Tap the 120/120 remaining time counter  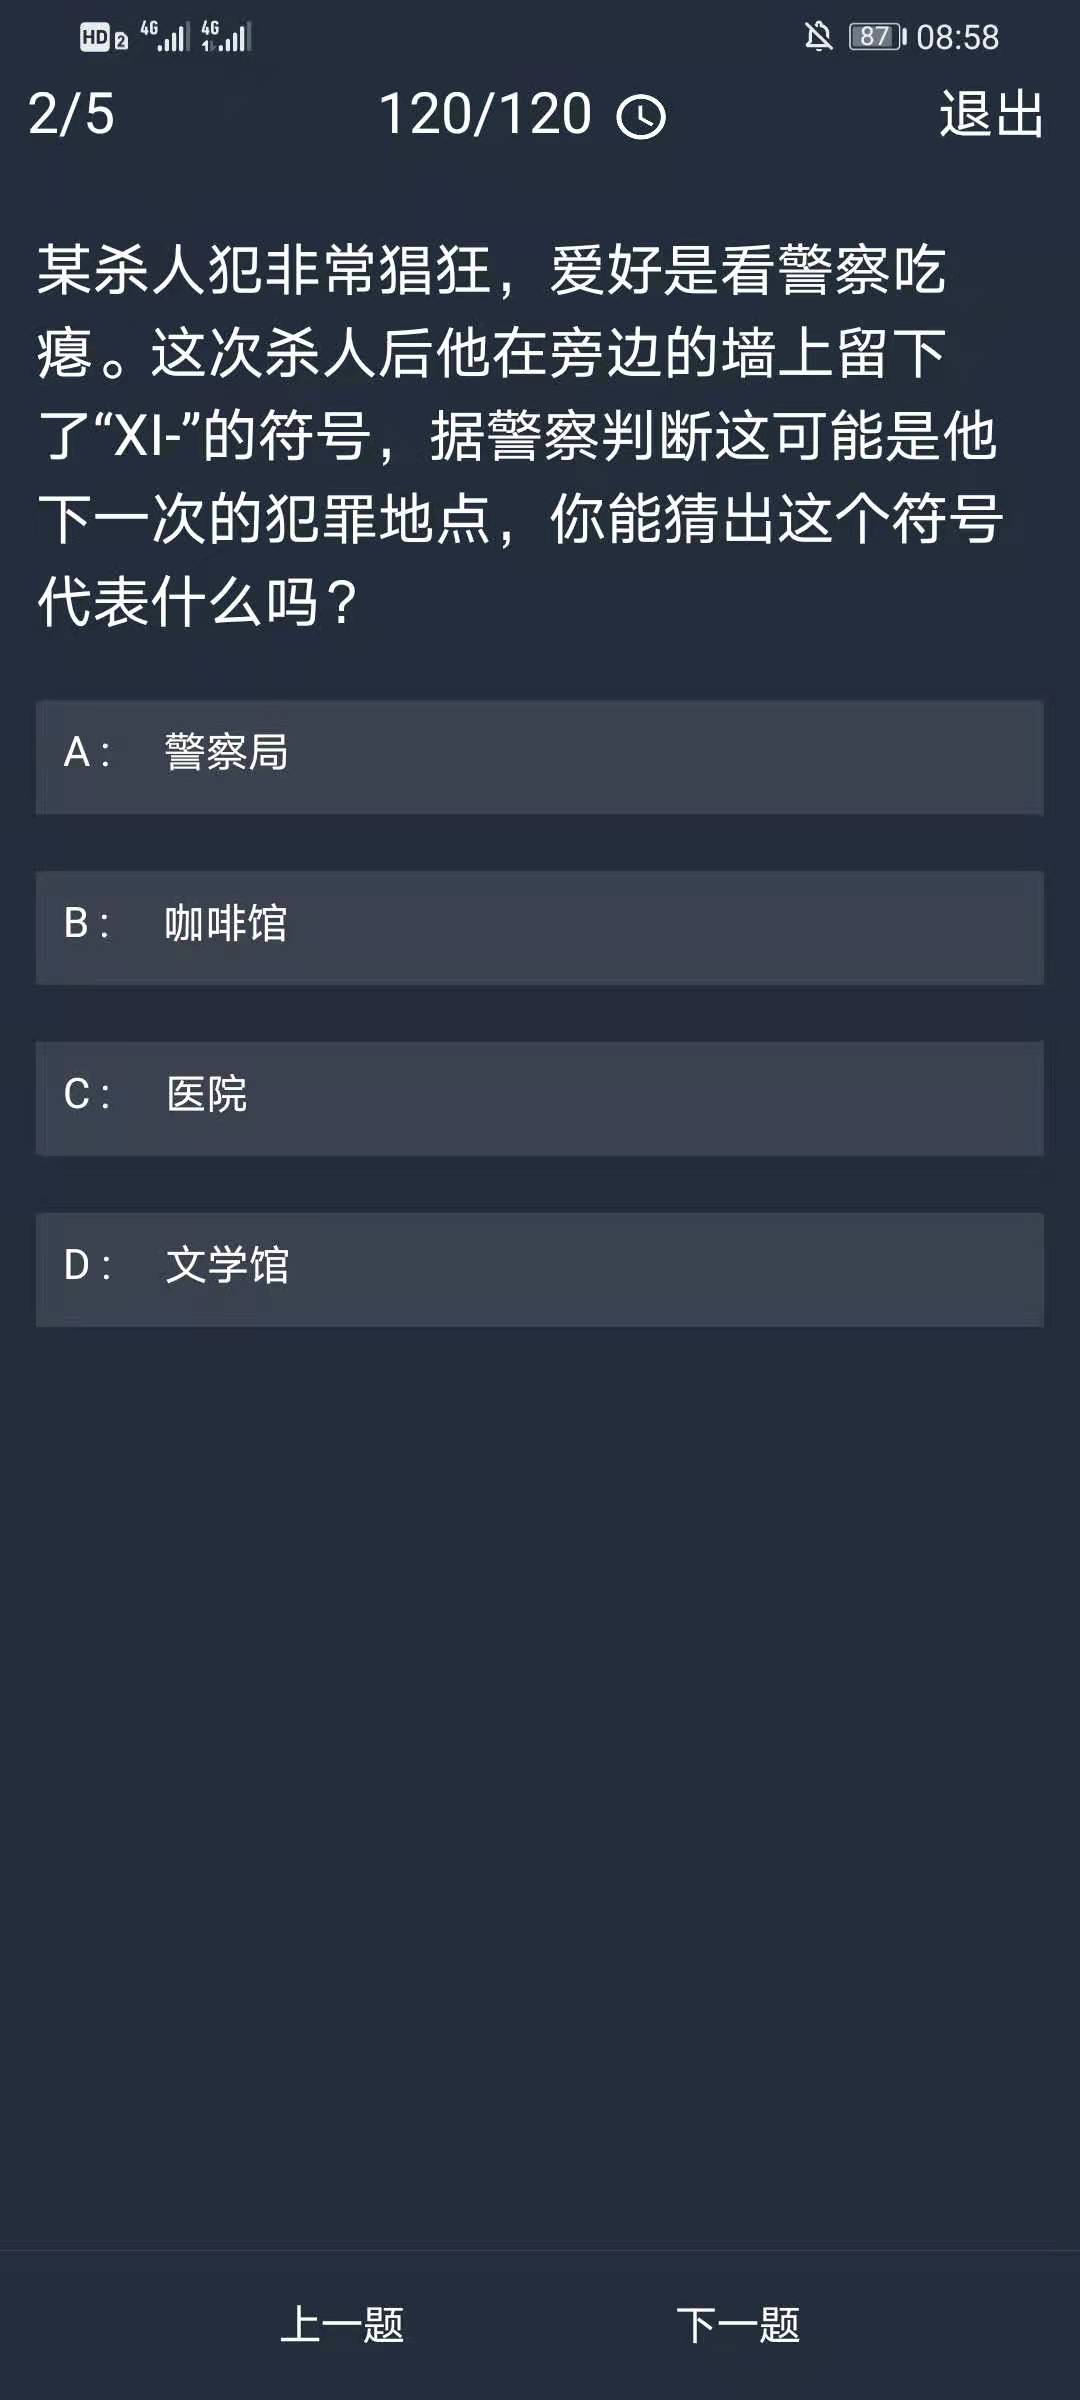(x=486, y=114)
